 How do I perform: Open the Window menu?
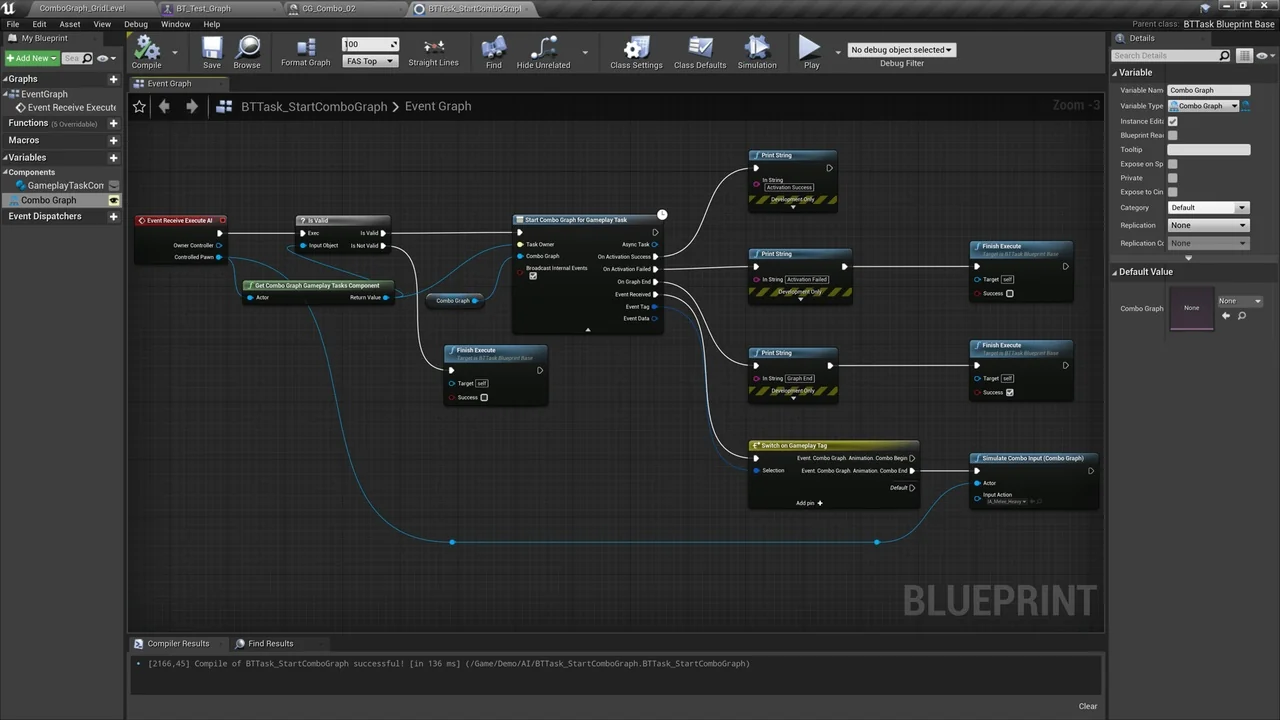click(176, 24)
